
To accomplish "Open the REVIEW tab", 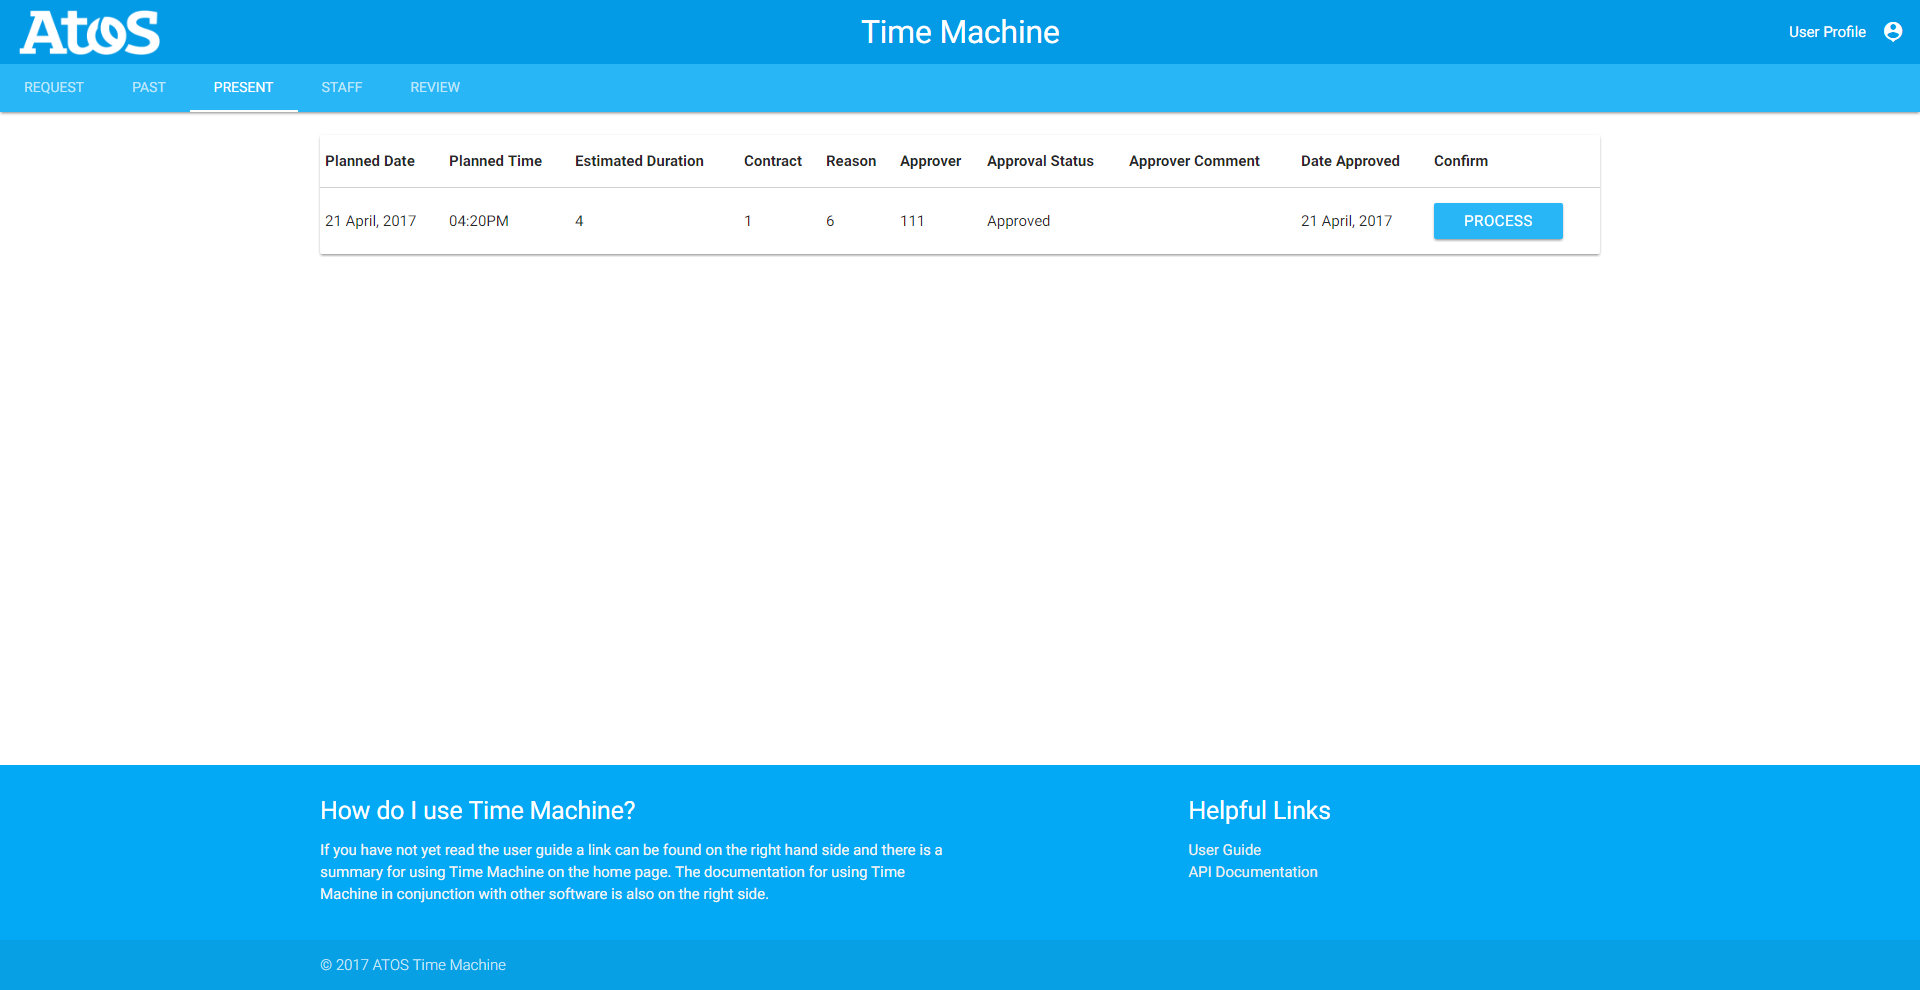I will 435,88.
